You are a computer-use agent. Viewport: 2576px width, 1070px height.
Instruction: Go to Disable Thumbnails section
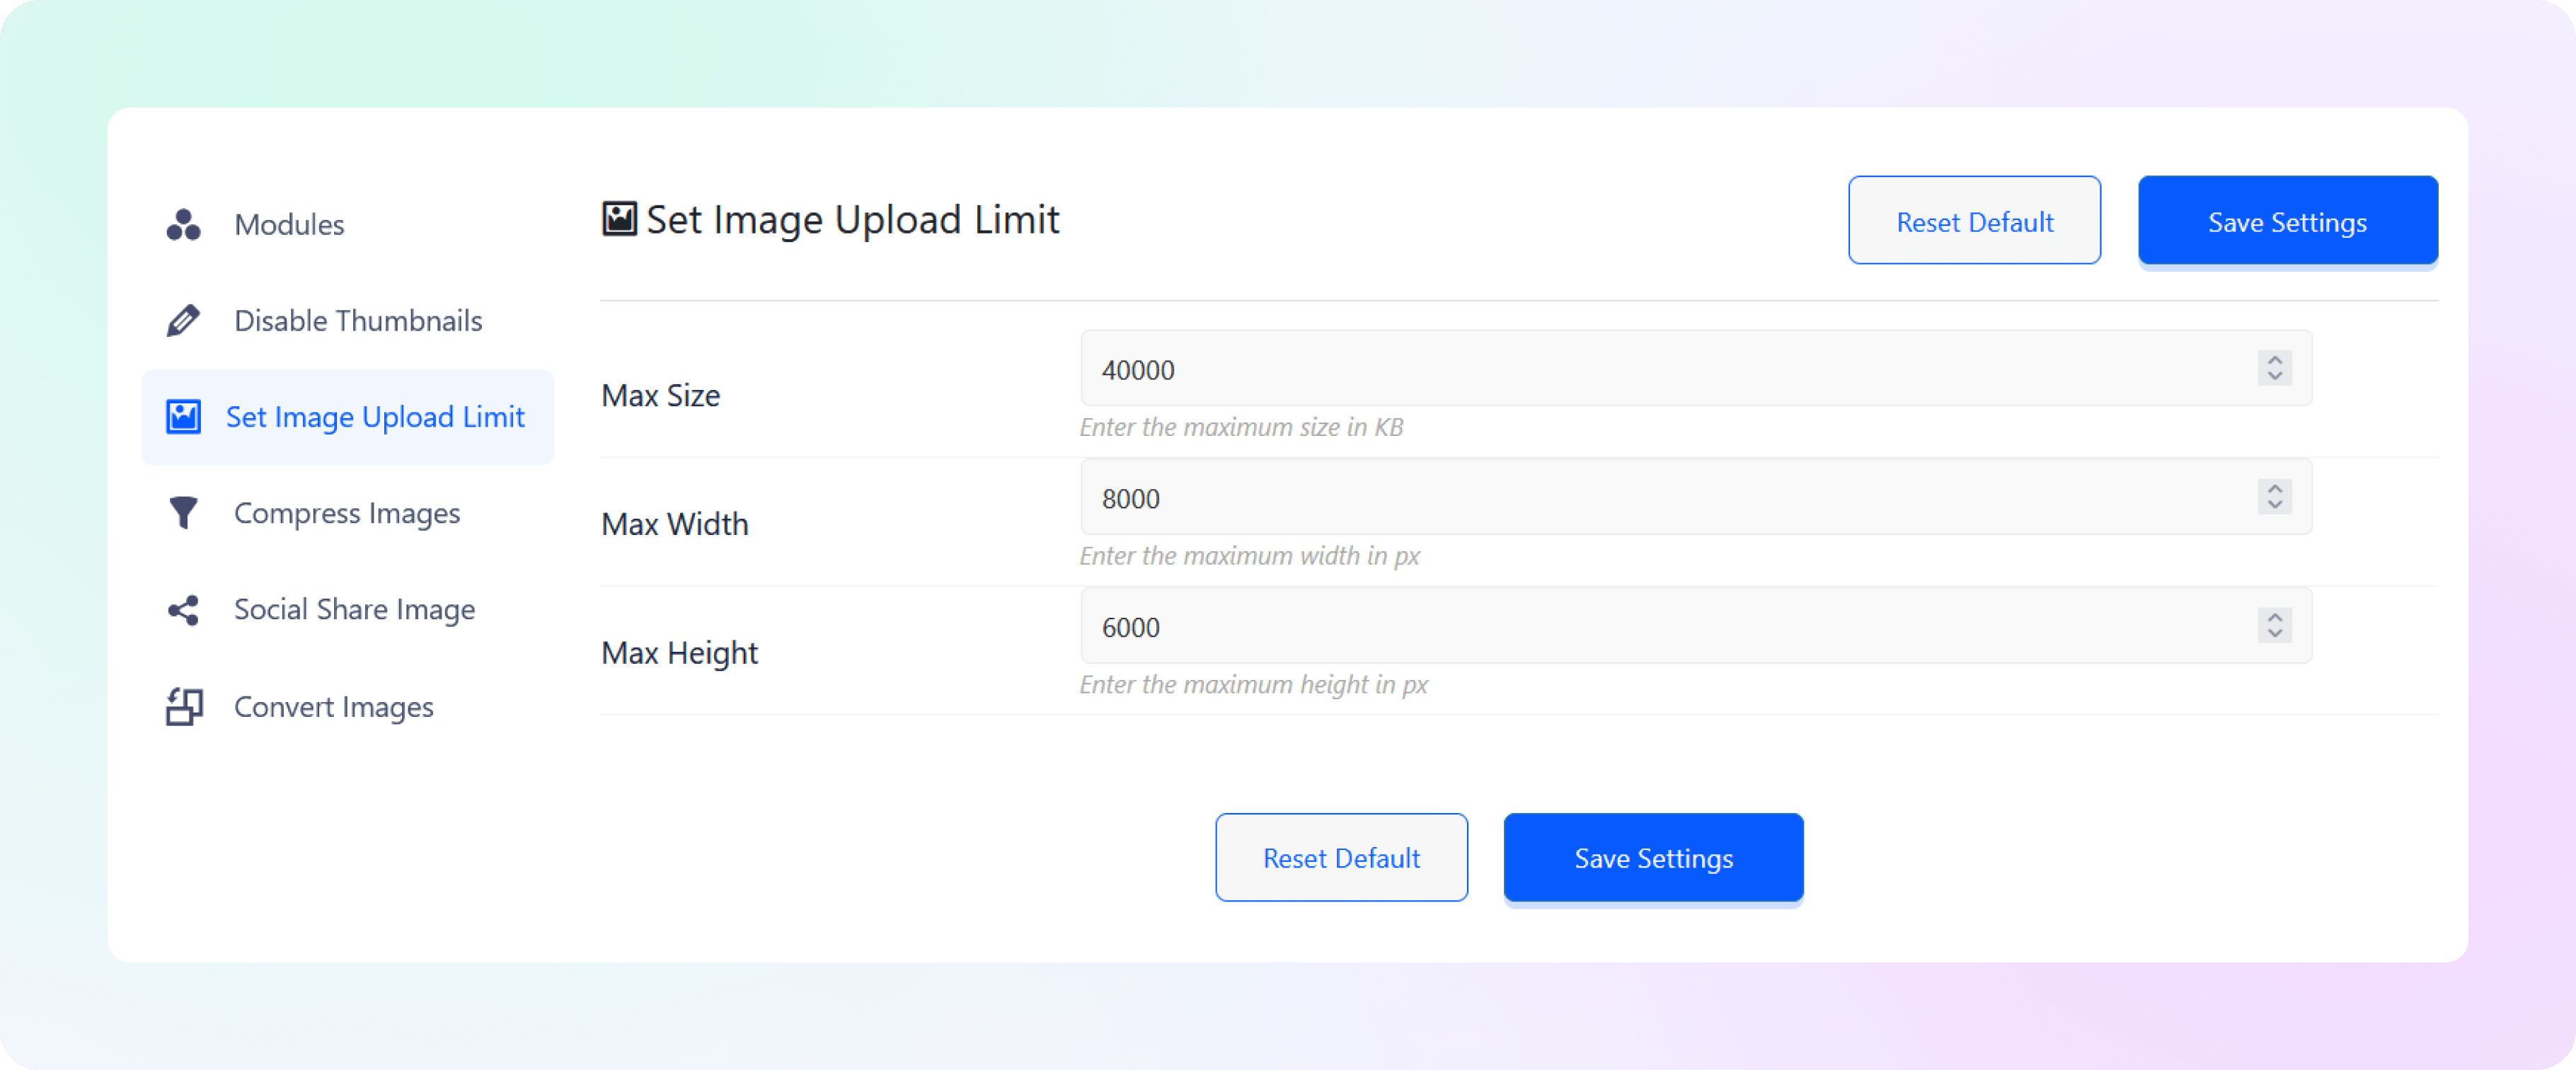(x=347, y=321)
